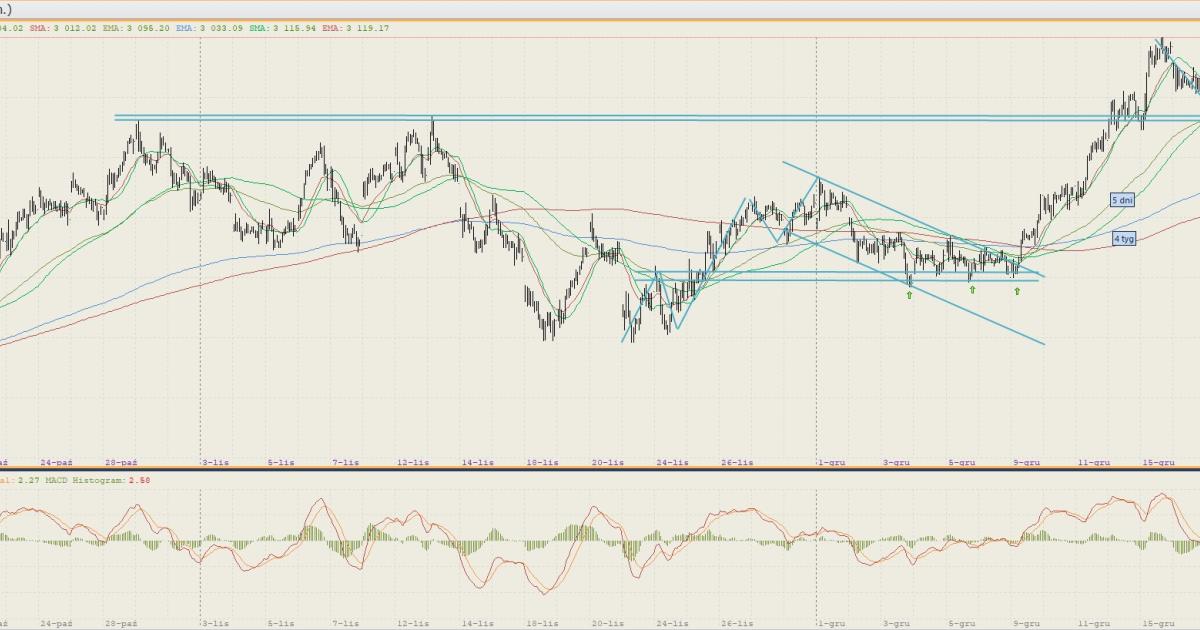Viewport: 1200px width, 630px height.
Task: Select the middle green up-arrow marker
Action: [972, 290]
